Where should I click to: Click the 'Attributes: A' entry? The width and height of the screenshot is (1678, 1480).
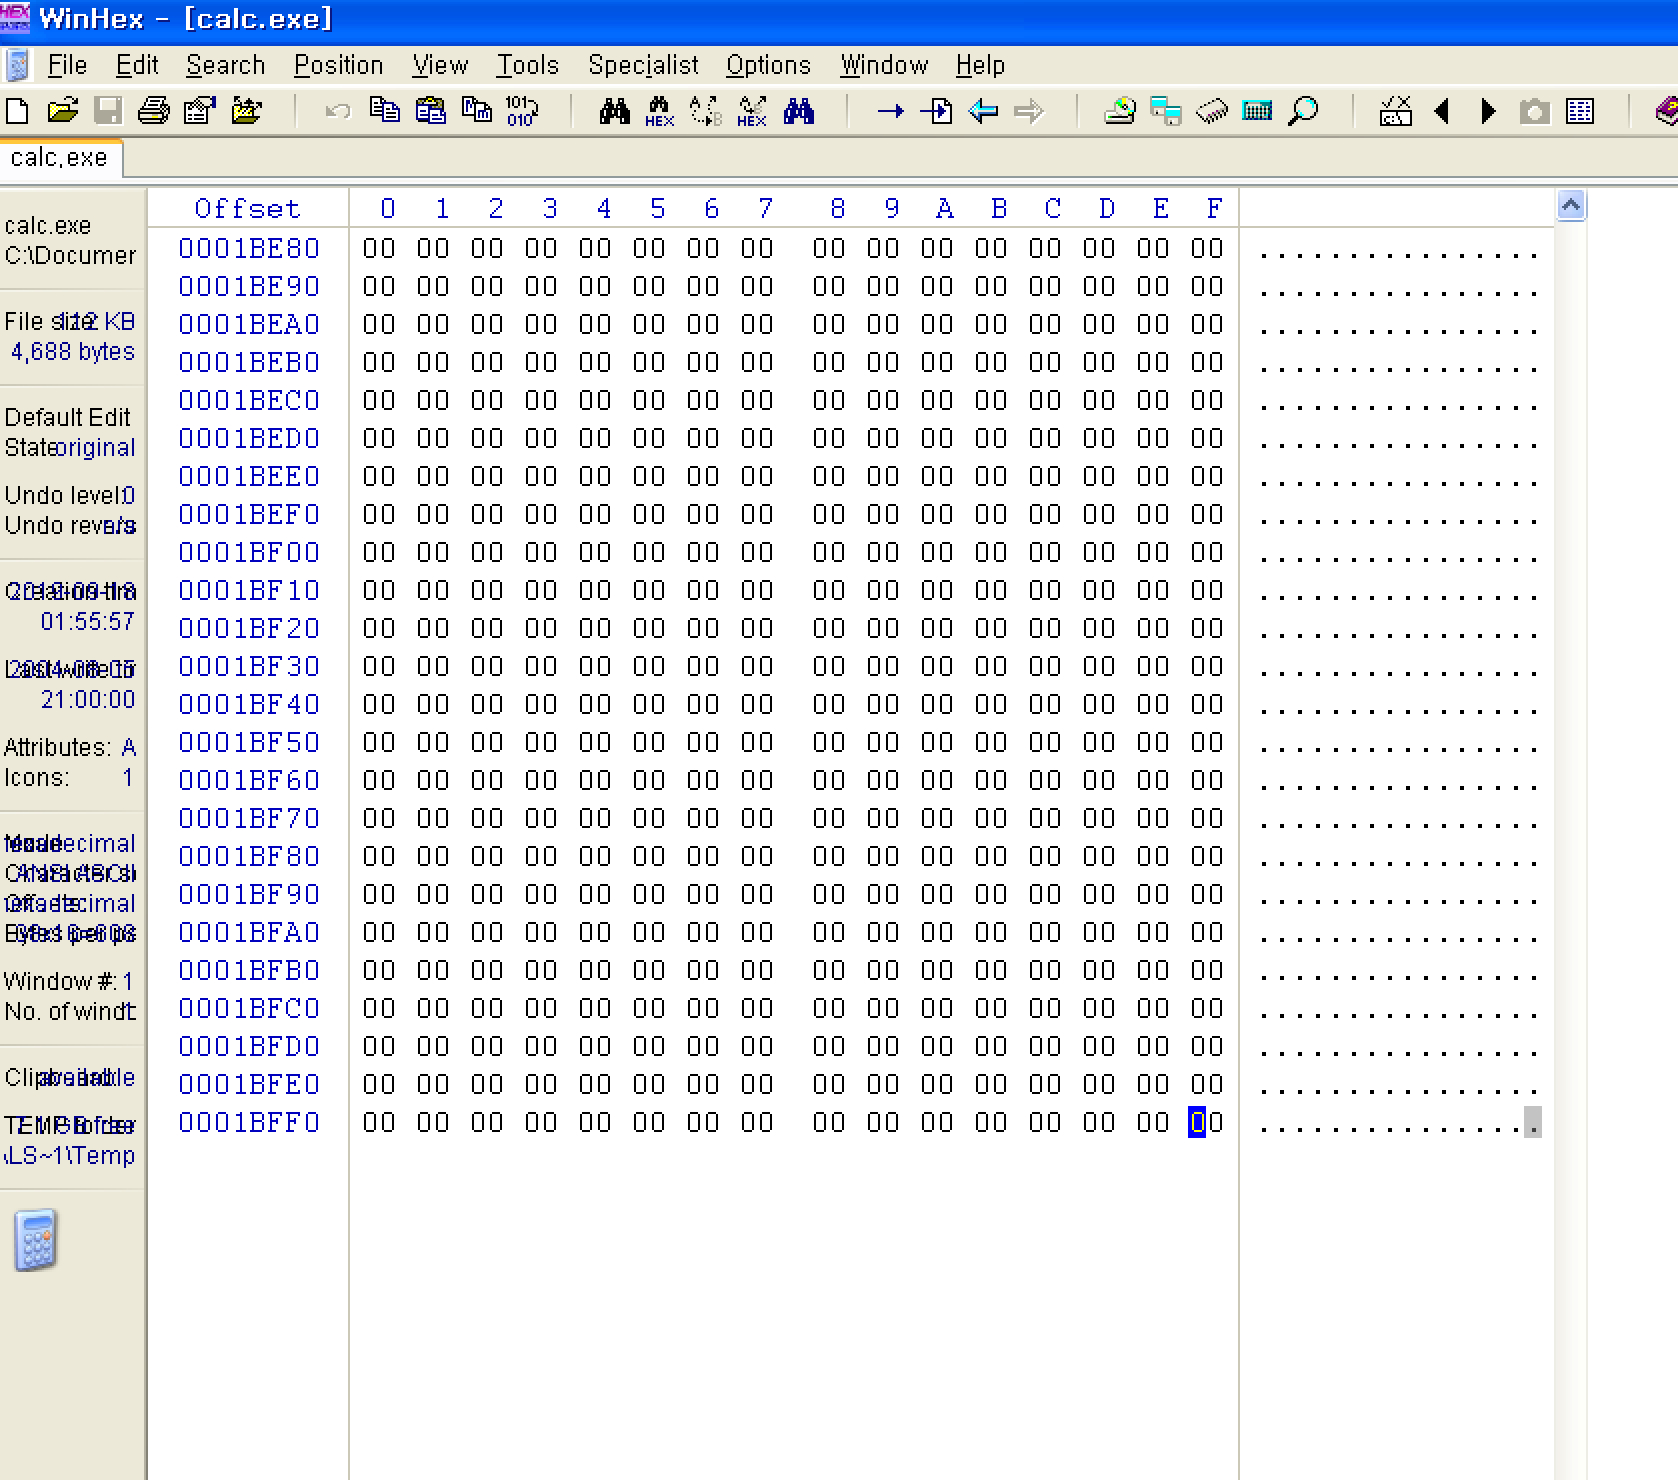point(70,747)
